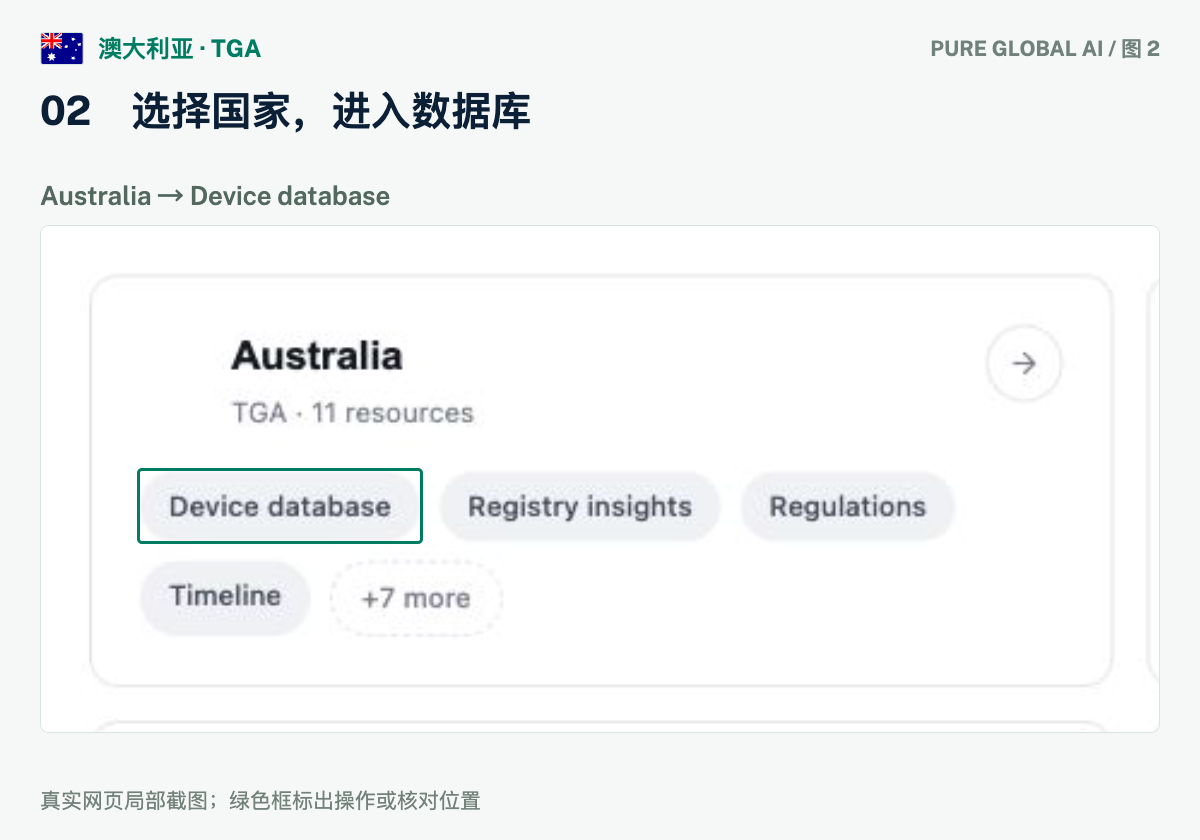Click the TGA · 11 resources text
Screen dimensions: 1200x840
pyautogui.click(x=353, y=413)
